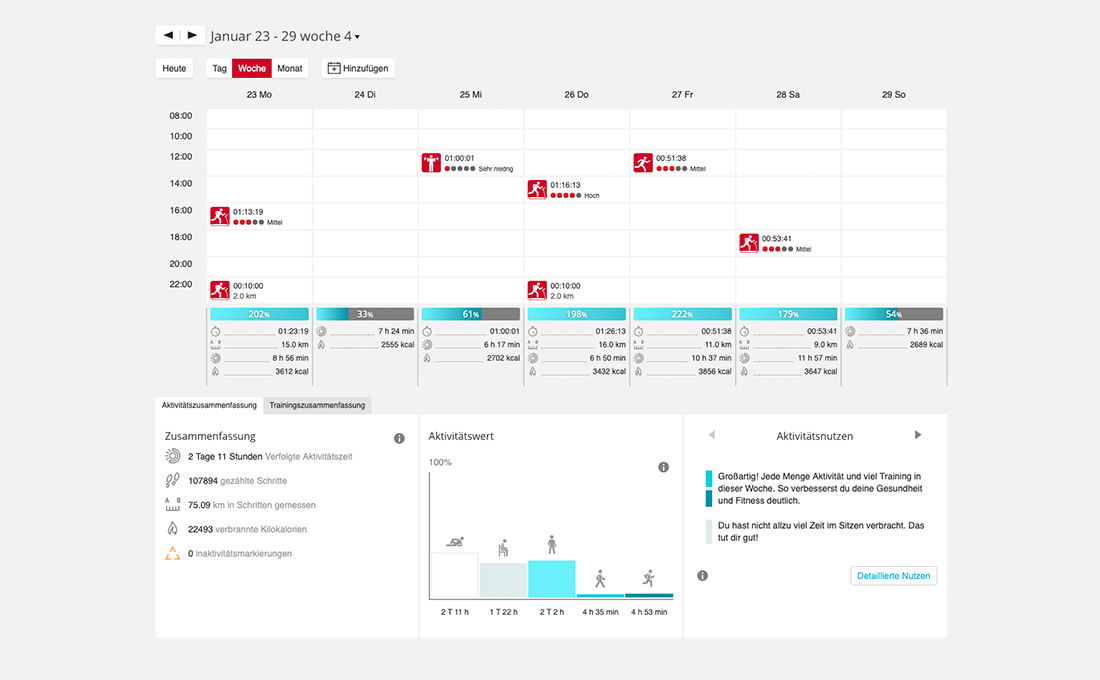Click the Hinzufügen button
Viewport: 1100px width, 680px height.
[x=358, y=68]
